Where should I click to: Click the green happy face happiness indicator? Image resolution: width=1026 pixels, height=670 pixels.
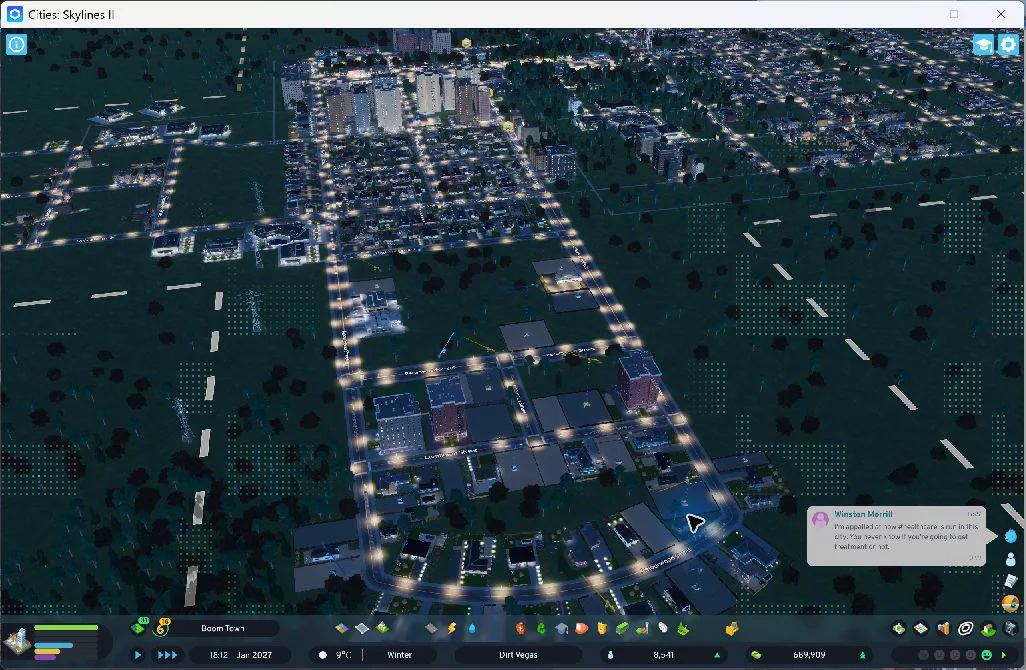(986, 655)
